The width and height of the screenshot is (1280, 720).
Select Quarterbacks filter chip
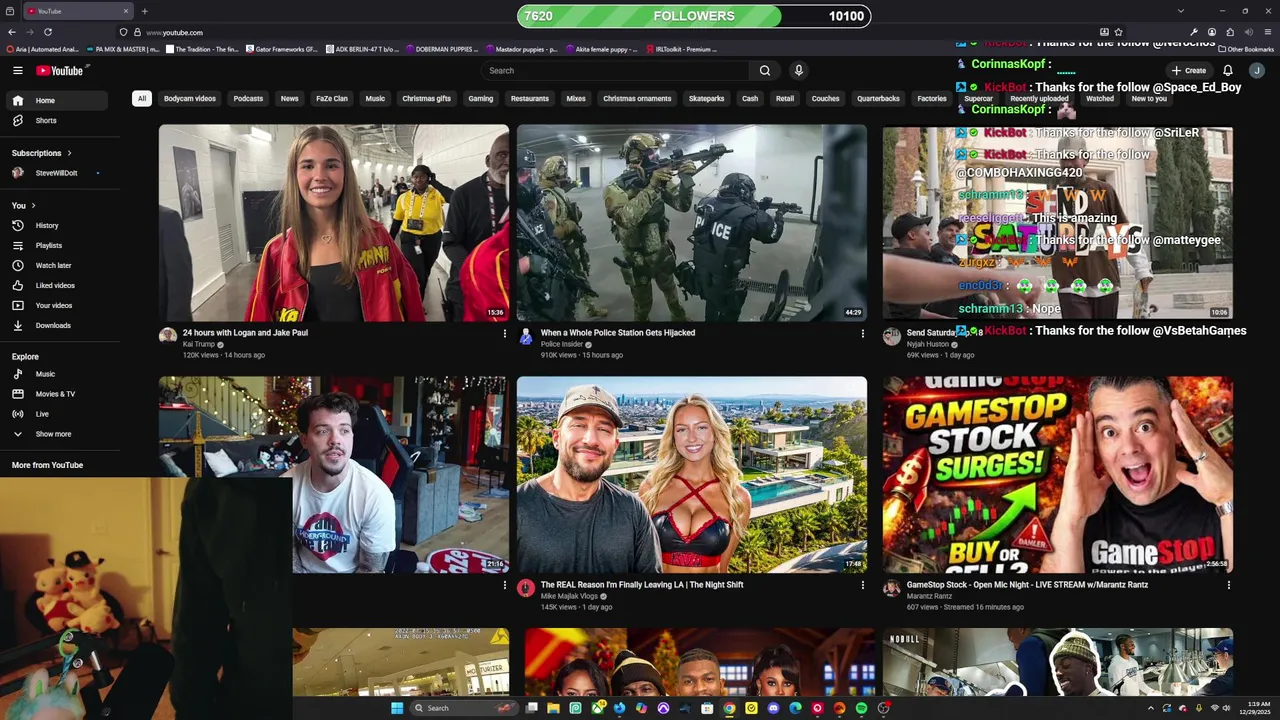(x=878, y=98)
